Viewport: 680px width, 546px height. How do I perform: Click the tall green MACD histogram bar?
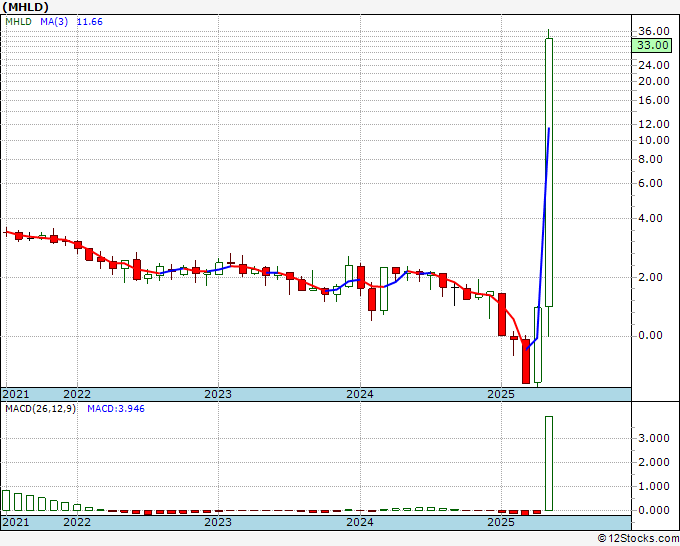(x=549, y=464)
